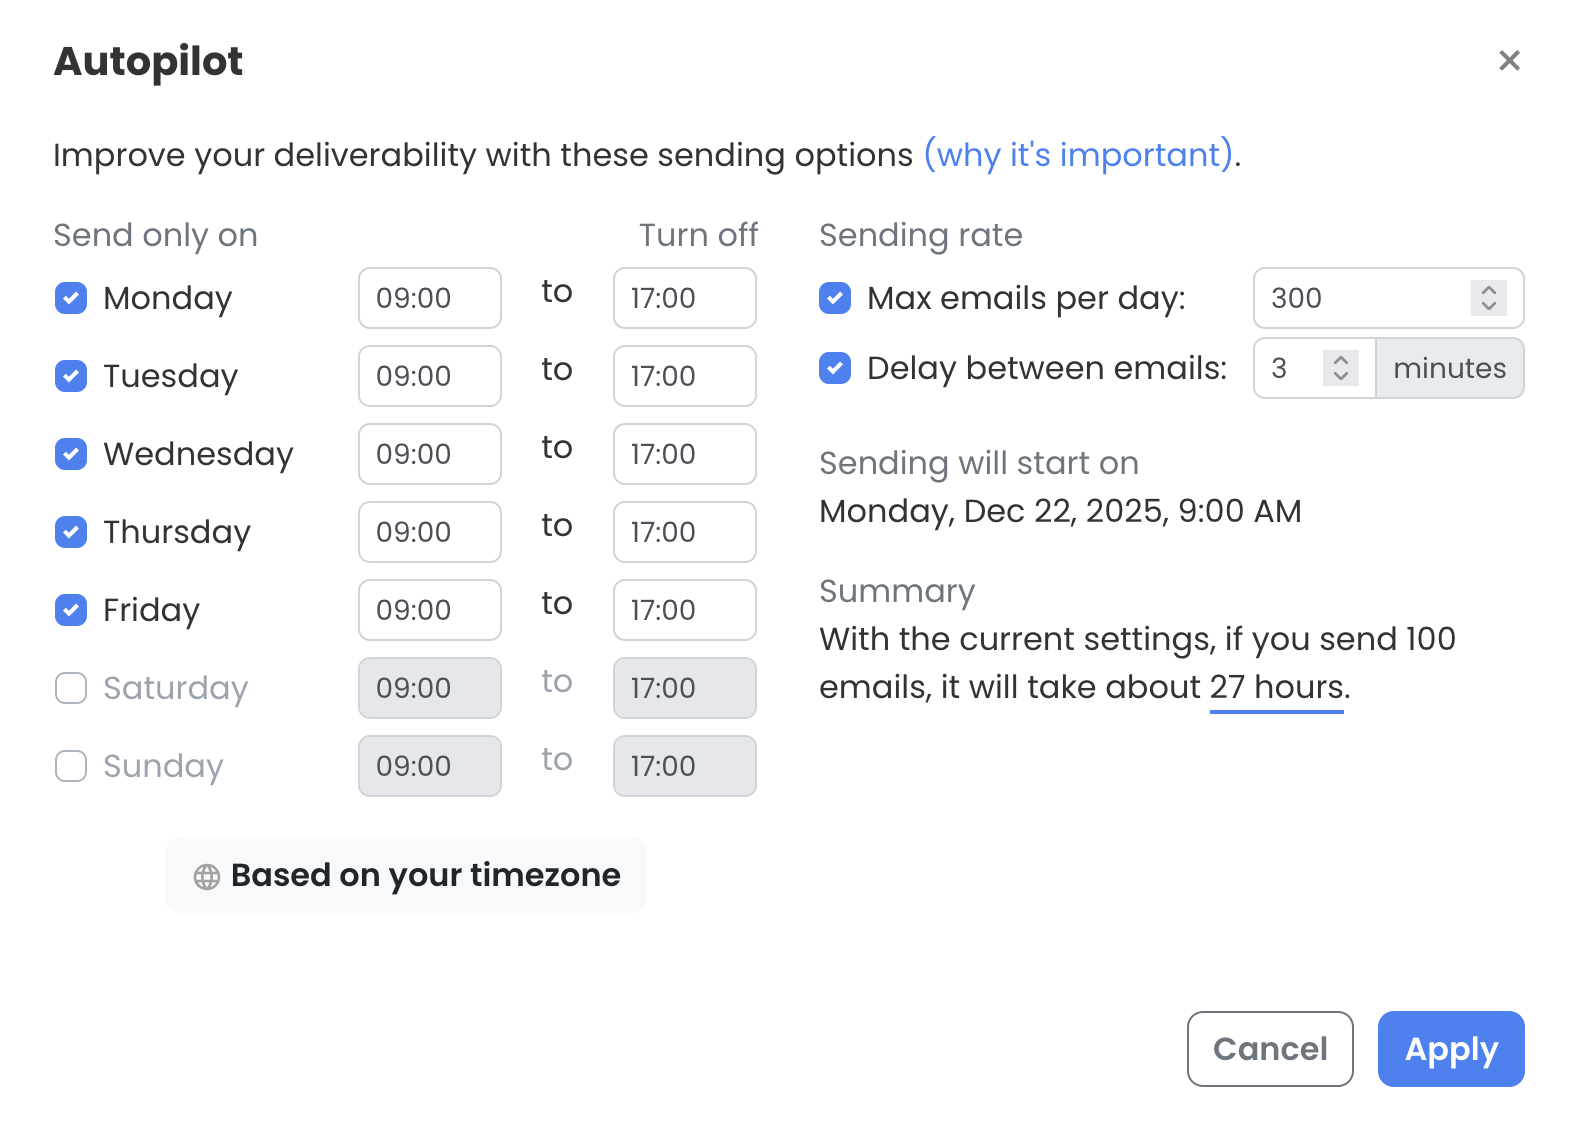This screenshot has width=1578, height=1126.
Task: Close the Autopilot dialog
Action: point(1509,60)
